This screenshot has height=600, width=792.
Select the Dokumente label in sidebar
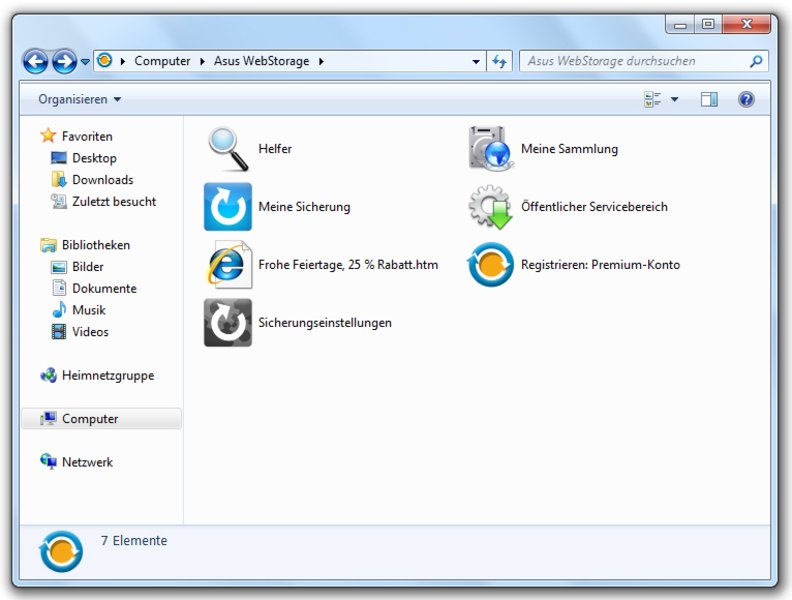[105, 288]
